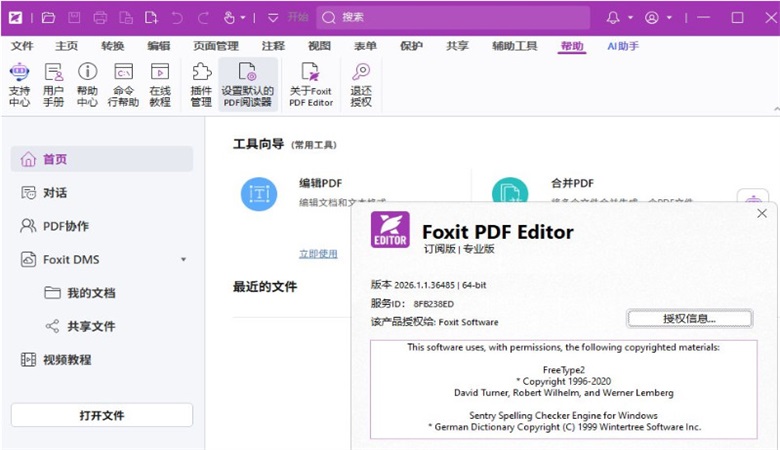Click the user account icon
The width and height of the screenshot is (780, 450).
click(652, 18)
